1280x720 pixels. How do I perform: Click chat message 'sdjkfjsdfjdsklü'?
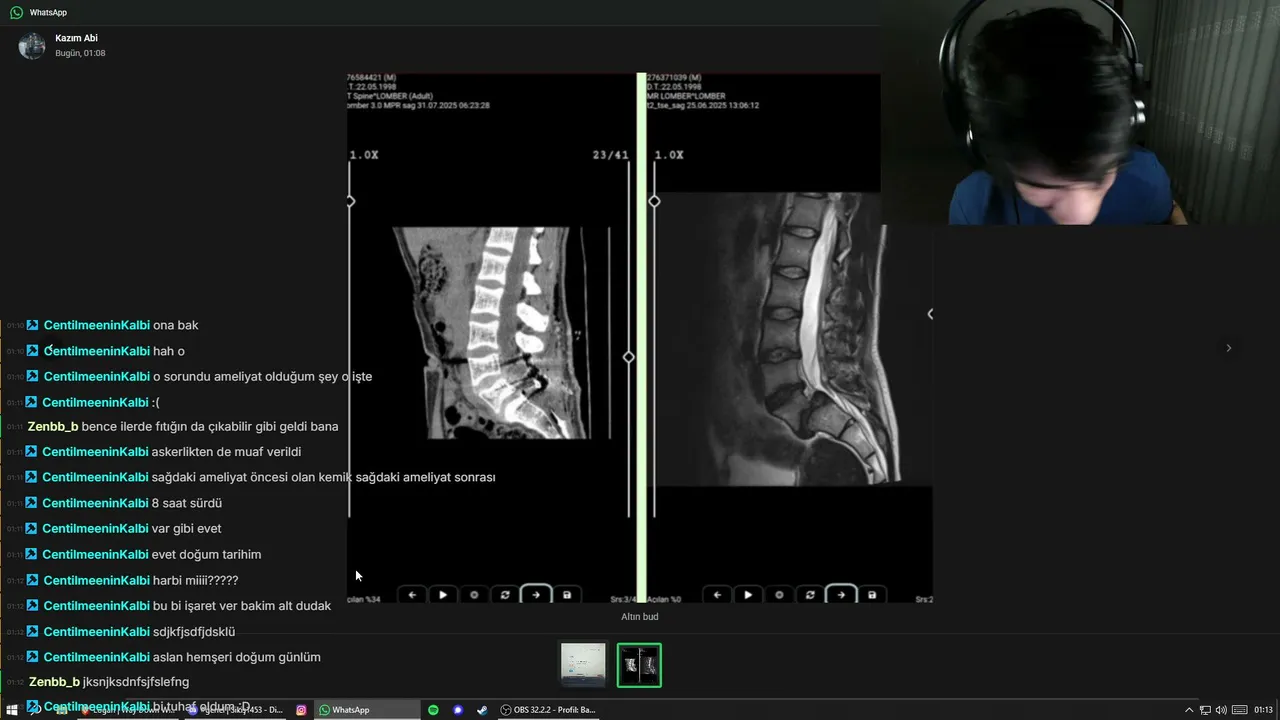pos(193,631)
